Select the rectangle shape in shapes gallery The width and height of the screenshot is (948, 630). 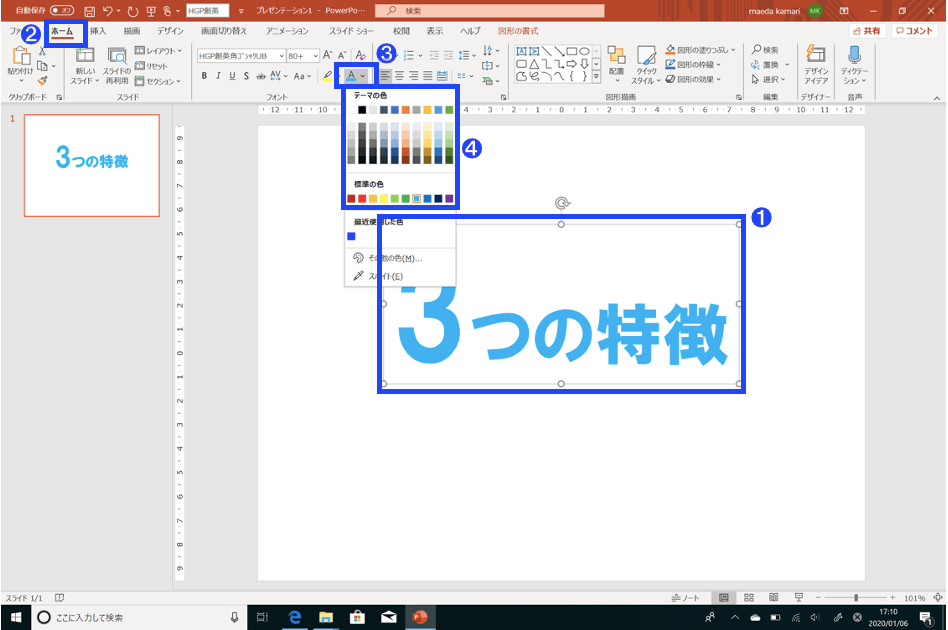coord(571,51)
